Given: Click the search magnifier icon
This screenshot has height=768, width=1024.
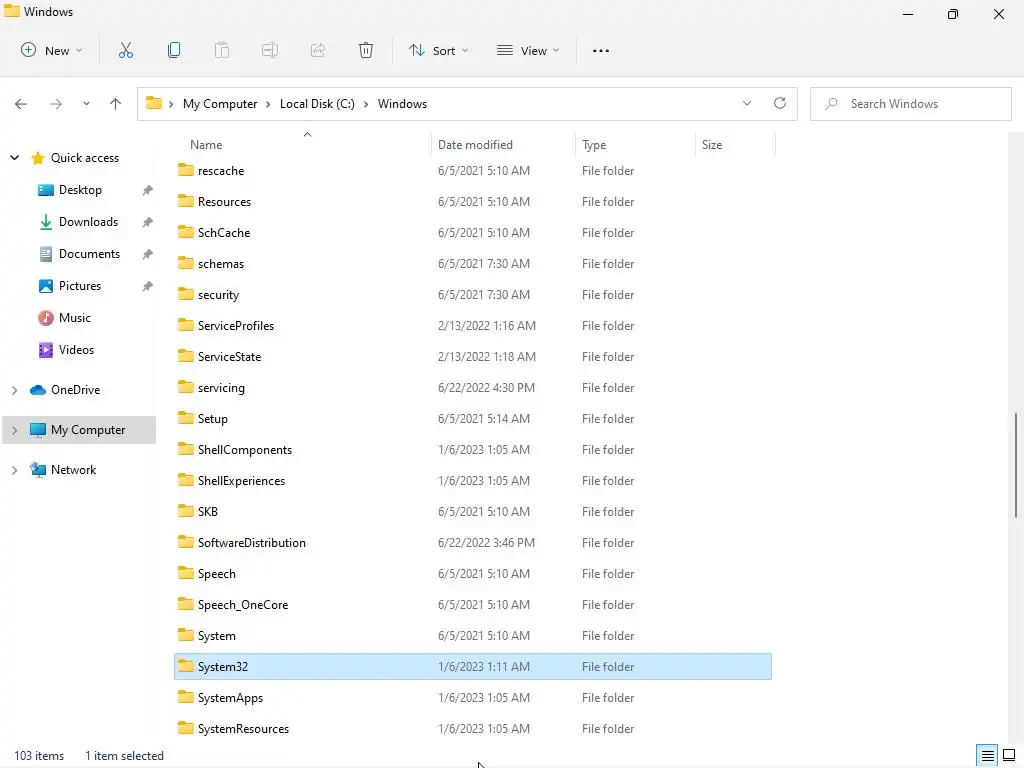Looking at the screenshot, I should 831,104.
